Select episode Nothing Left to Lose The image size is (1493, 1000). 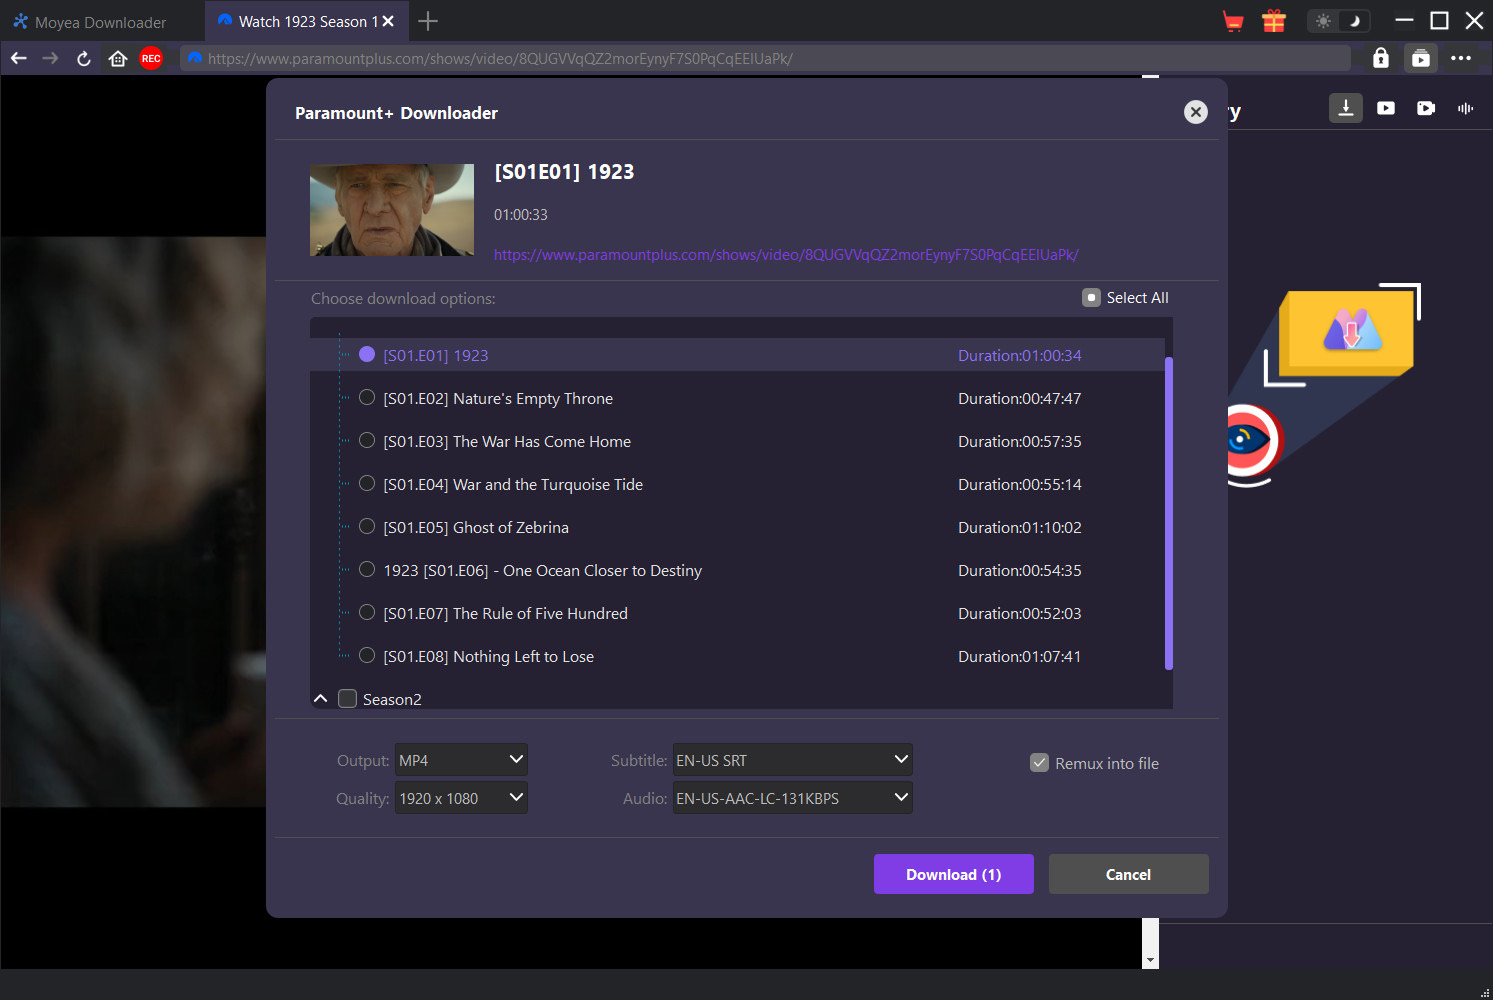[x=367, y=655]
